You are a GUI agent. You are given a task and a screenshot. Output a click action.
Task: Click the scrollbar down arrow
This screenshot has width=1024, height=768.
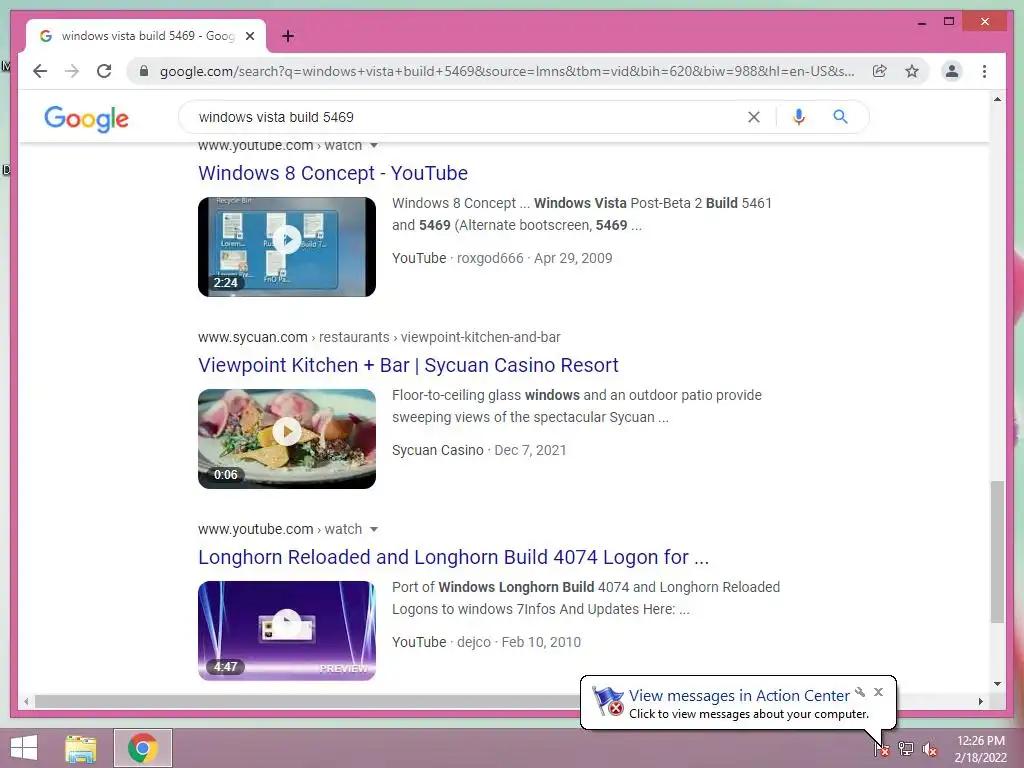pyautogui.click(x=997, y=684)
